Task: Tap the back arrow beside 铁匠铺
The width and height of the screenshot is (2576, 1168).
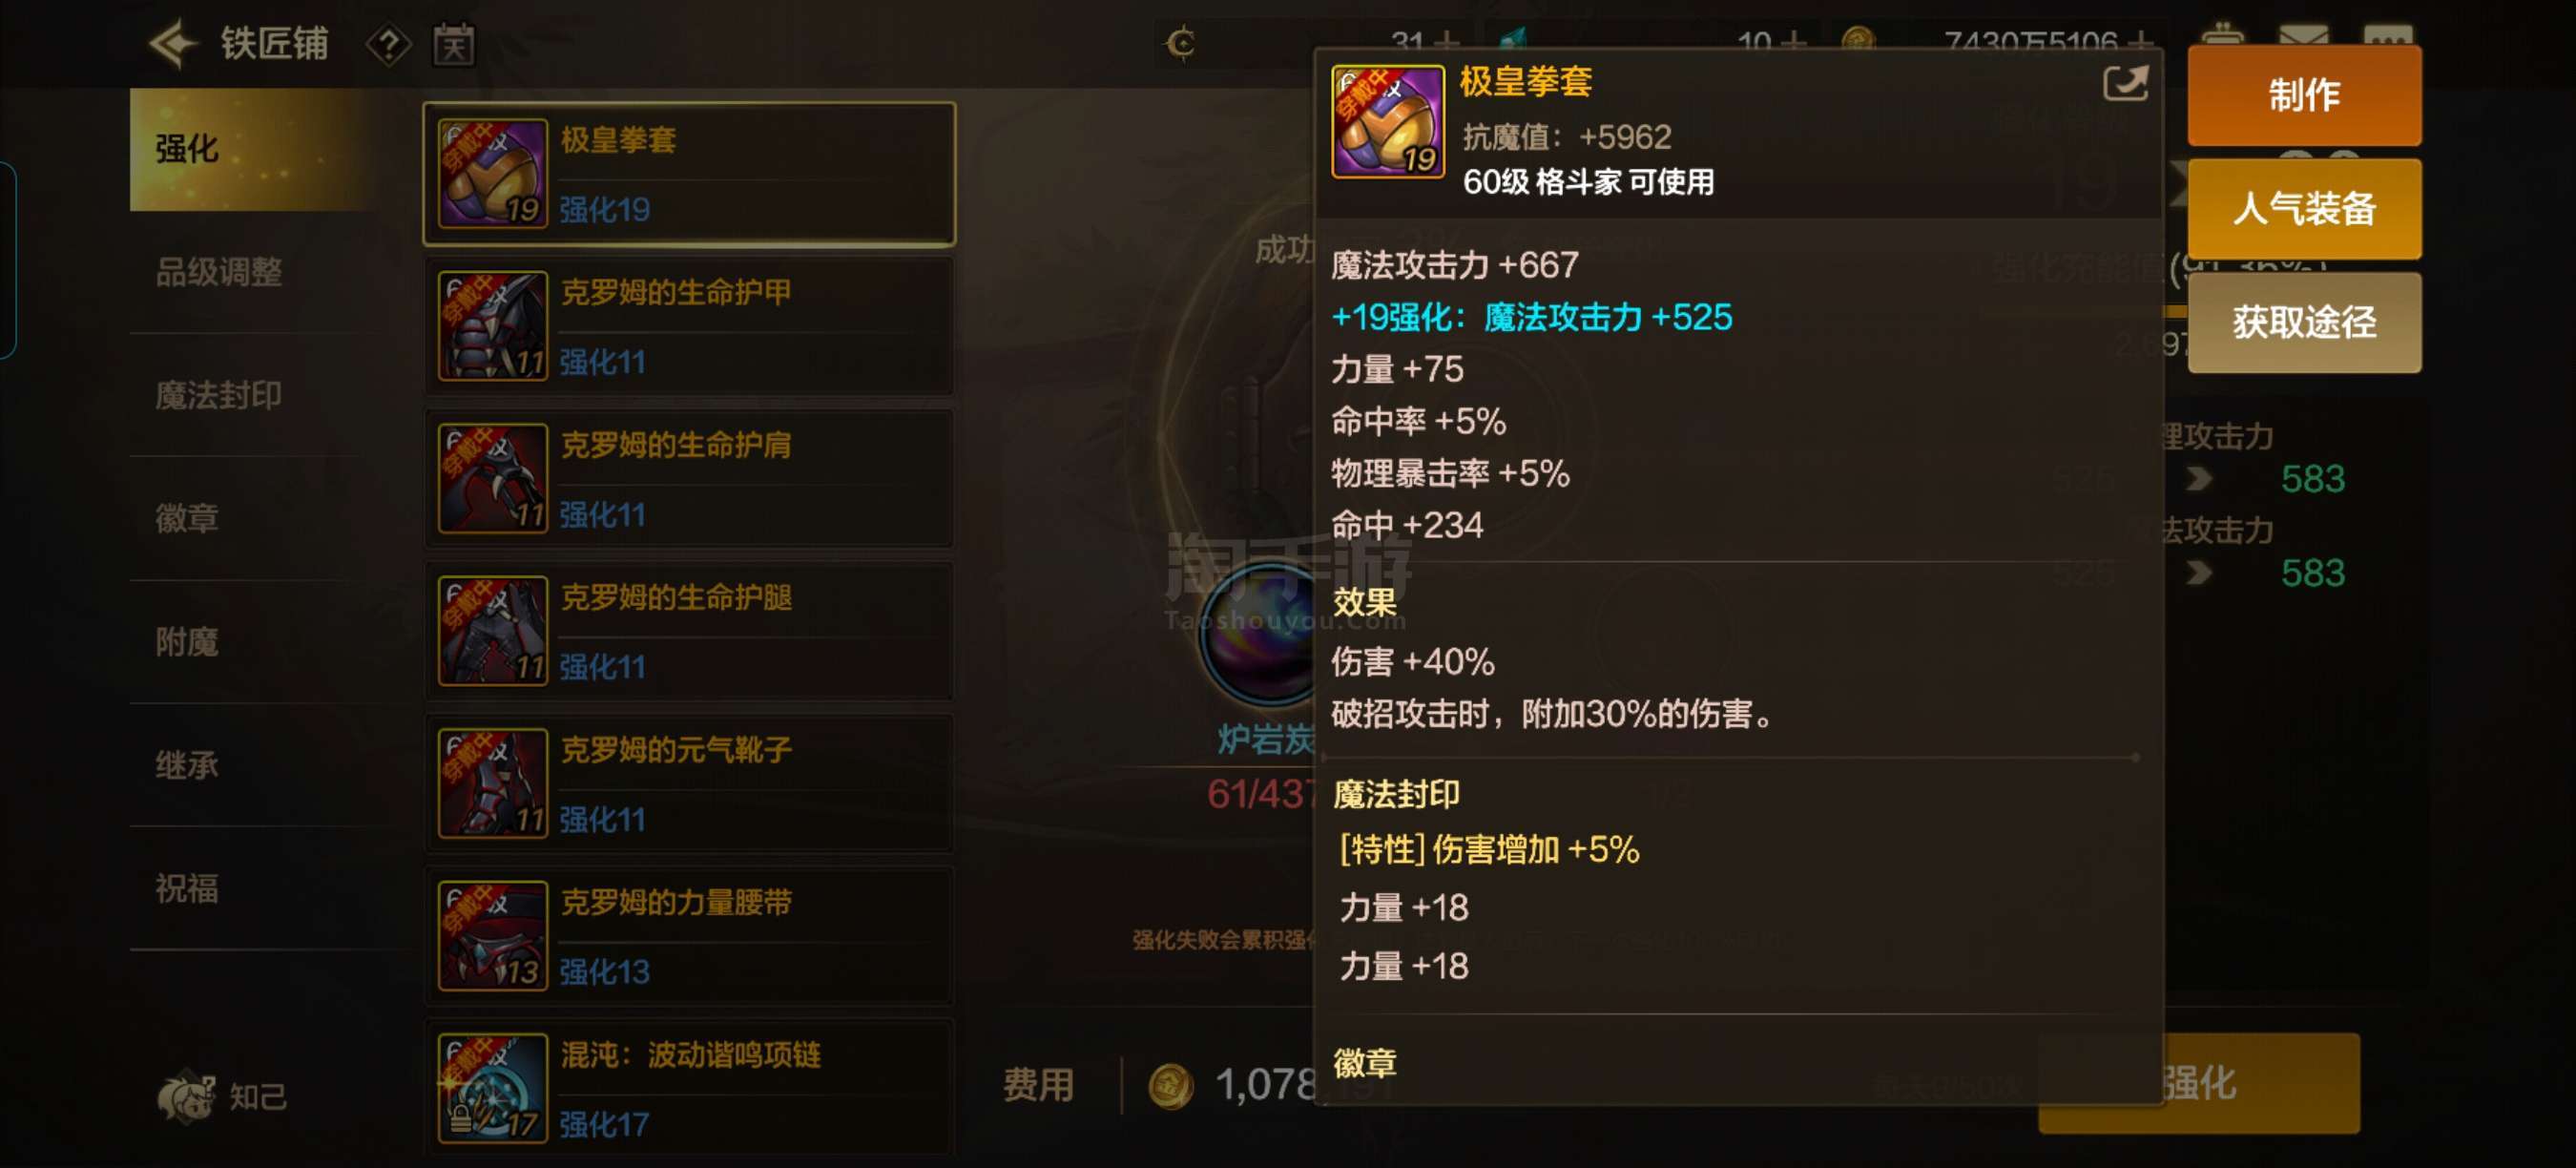Action: [x=171, y=43]
